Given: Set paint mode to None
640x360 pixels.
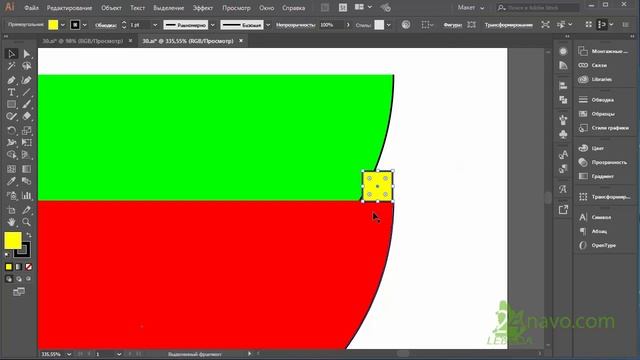Looking at the screenshot, I should click(x=29, y=267).
